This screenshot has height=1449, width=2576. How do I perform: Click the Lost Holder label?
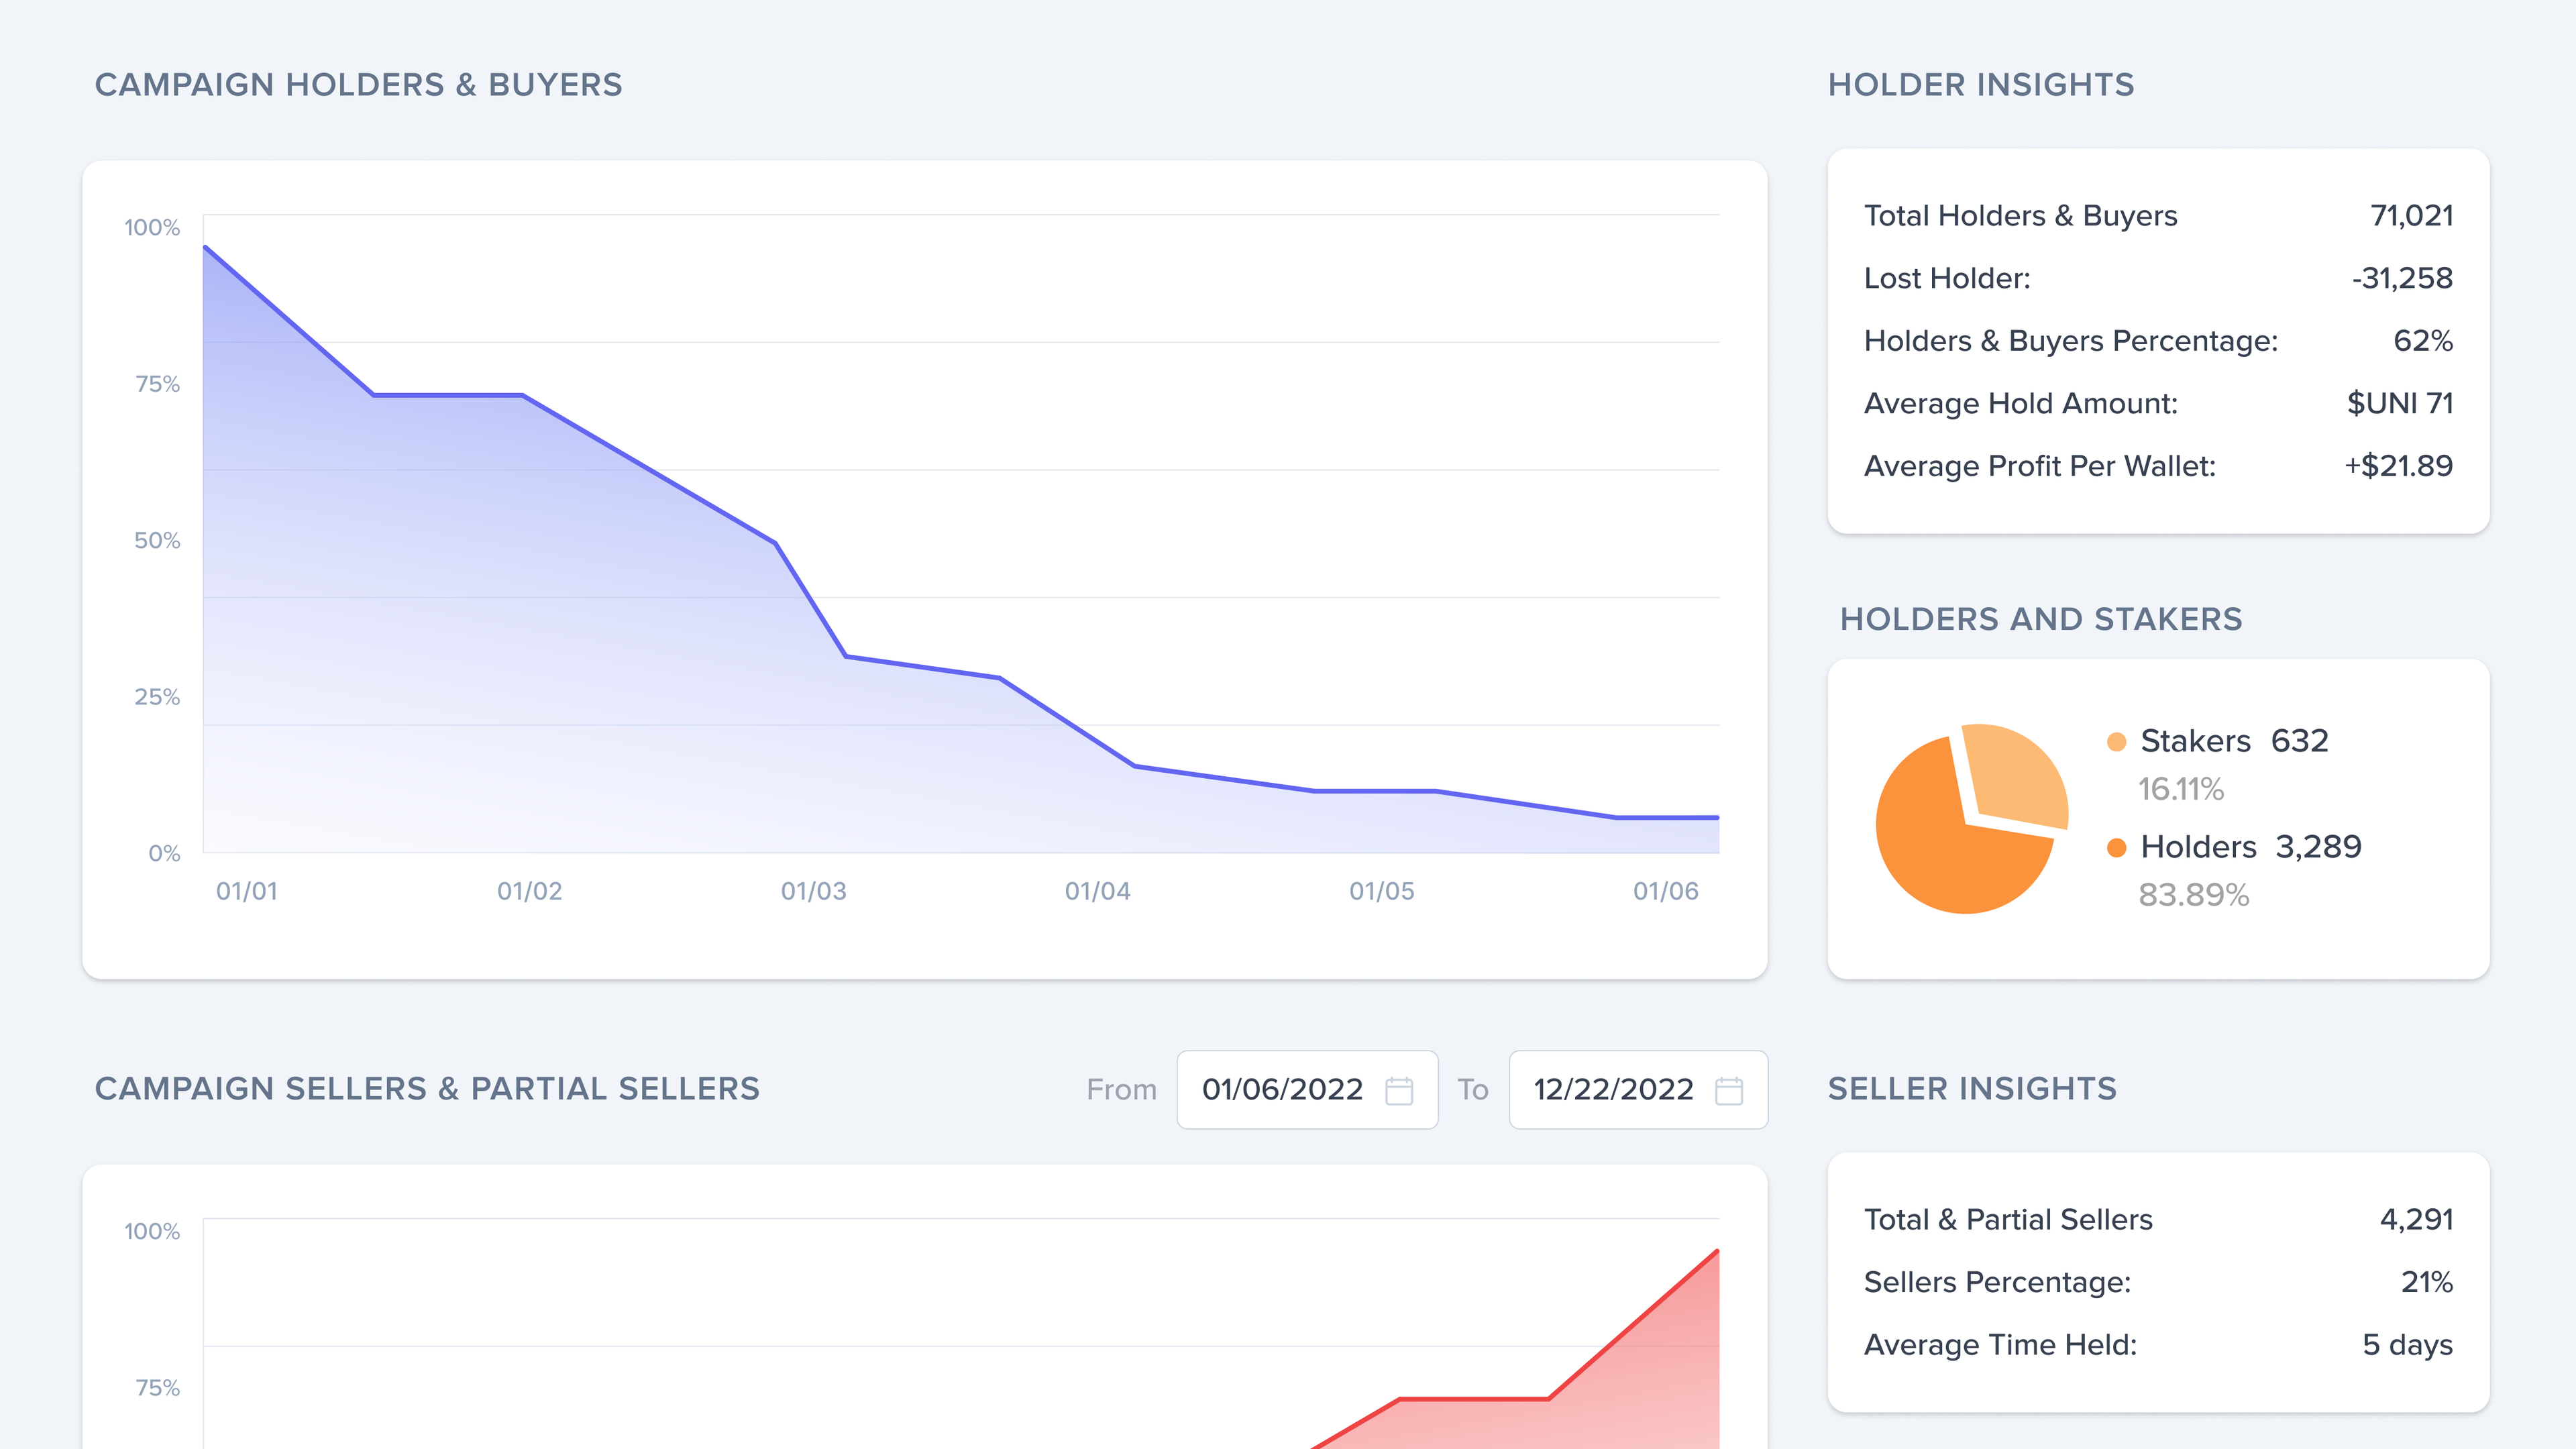(x=1947, y=278)
